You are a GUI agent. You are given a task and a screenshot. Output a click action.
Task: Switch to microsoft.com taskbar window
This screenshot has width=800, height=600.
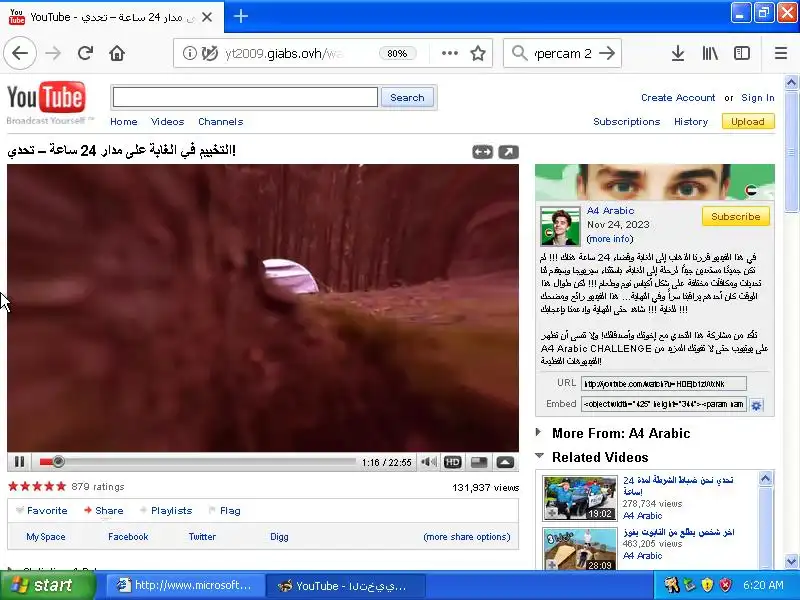[186, 585]
